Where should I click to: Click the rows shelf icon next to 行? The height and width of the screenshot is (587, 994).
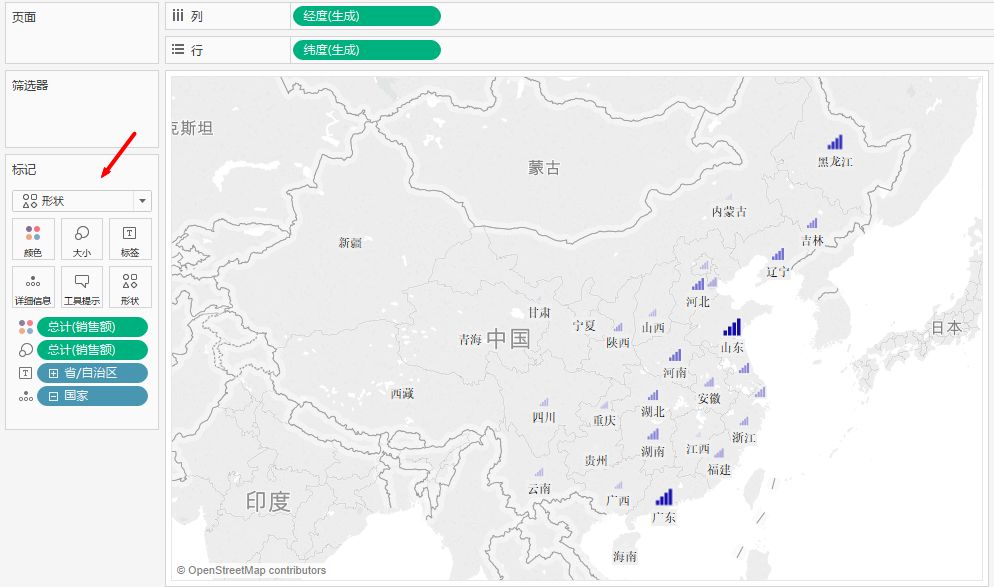(x=178, y=49)
